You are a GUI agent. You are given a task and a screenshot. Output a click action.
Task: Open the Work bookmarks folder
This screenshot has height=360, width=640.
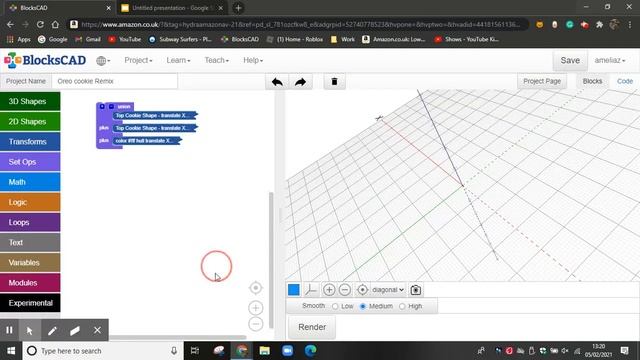pos(343,39)
